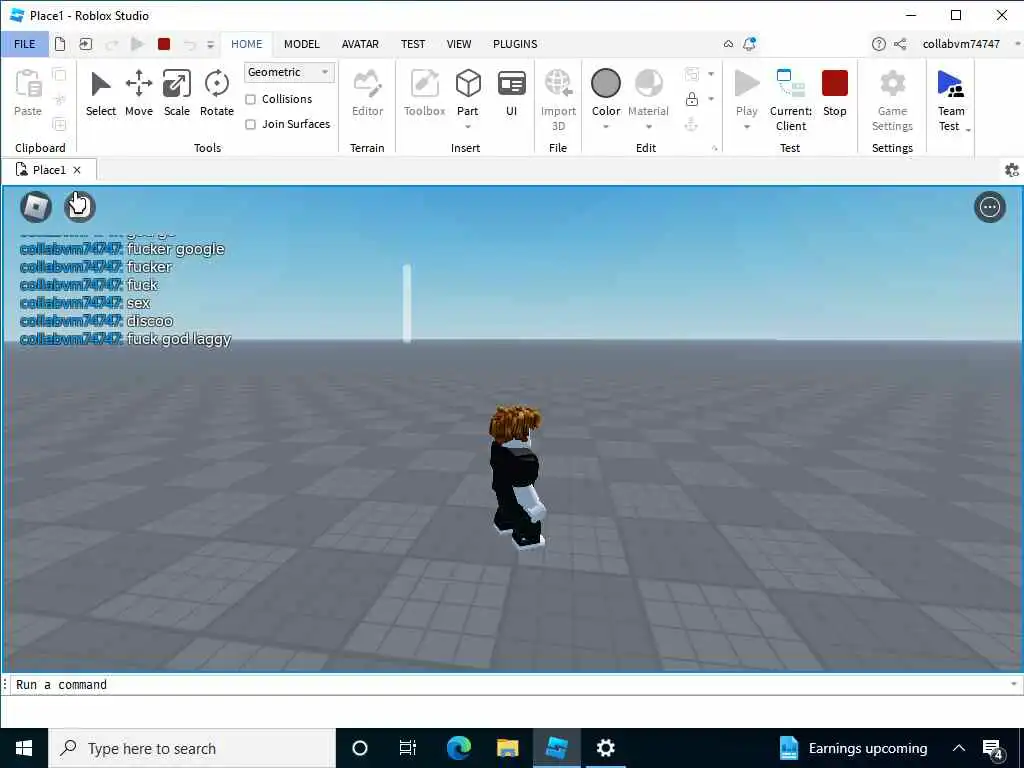Open the Help question mark icon
The image size is (1024, 768).
[x=878, y=44]
